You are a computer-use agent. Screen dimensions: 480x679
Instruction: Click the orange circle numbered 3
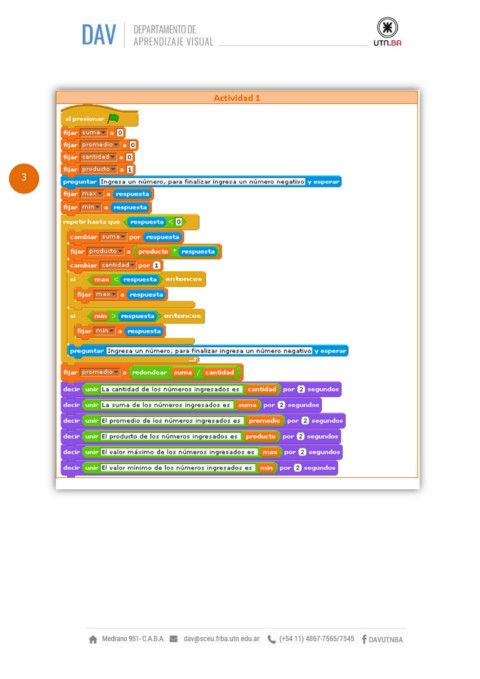pyautogui.click(x=24, y=178)
